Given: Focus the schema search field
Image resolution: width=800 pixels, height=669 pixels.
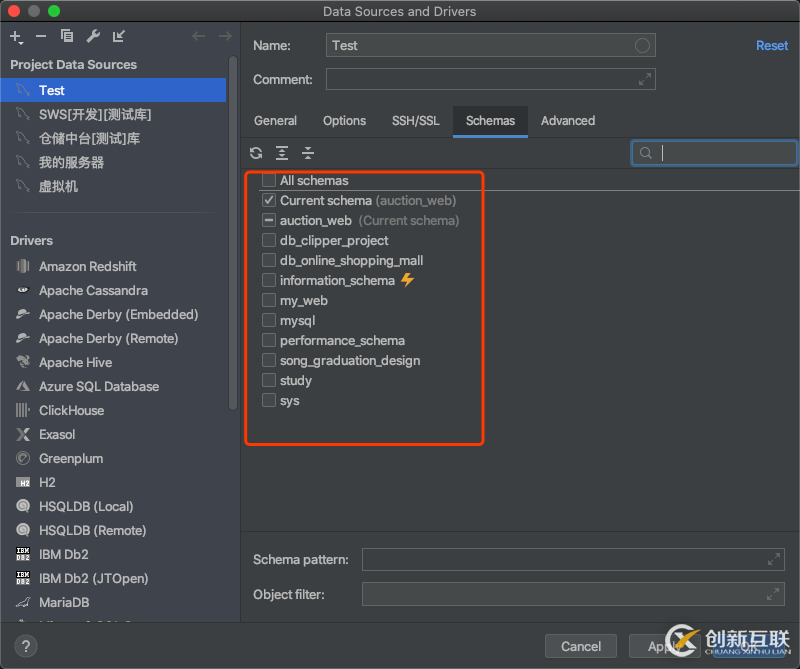Looking at the screenshot, I should [713, 153].
